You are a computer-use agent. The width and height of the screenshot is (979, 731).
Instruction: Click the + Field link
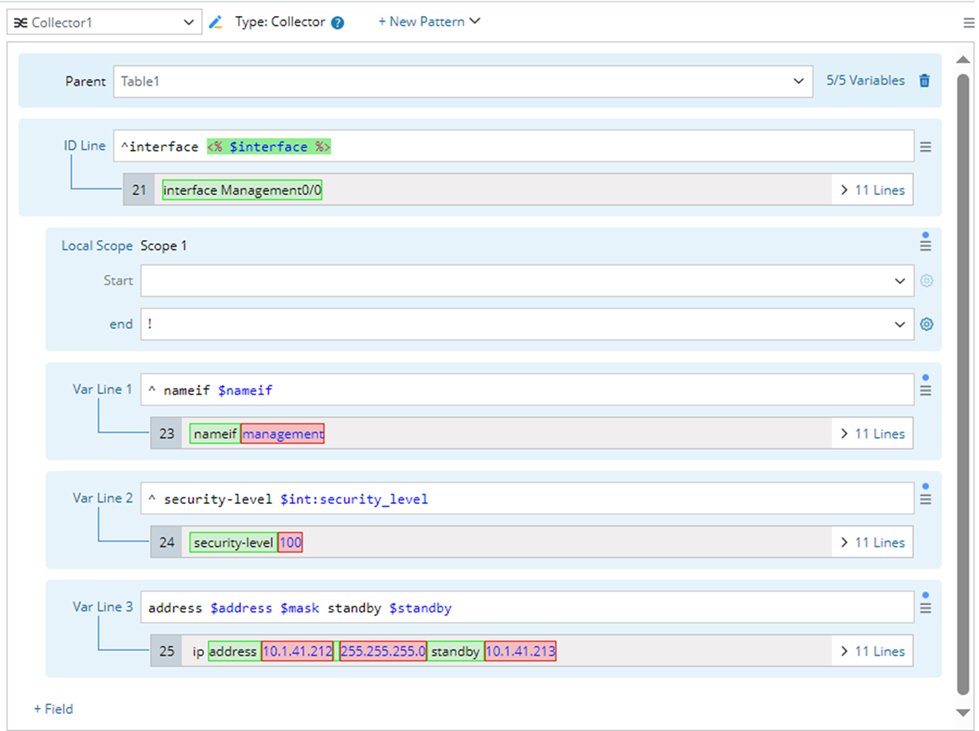coord(54,709)
